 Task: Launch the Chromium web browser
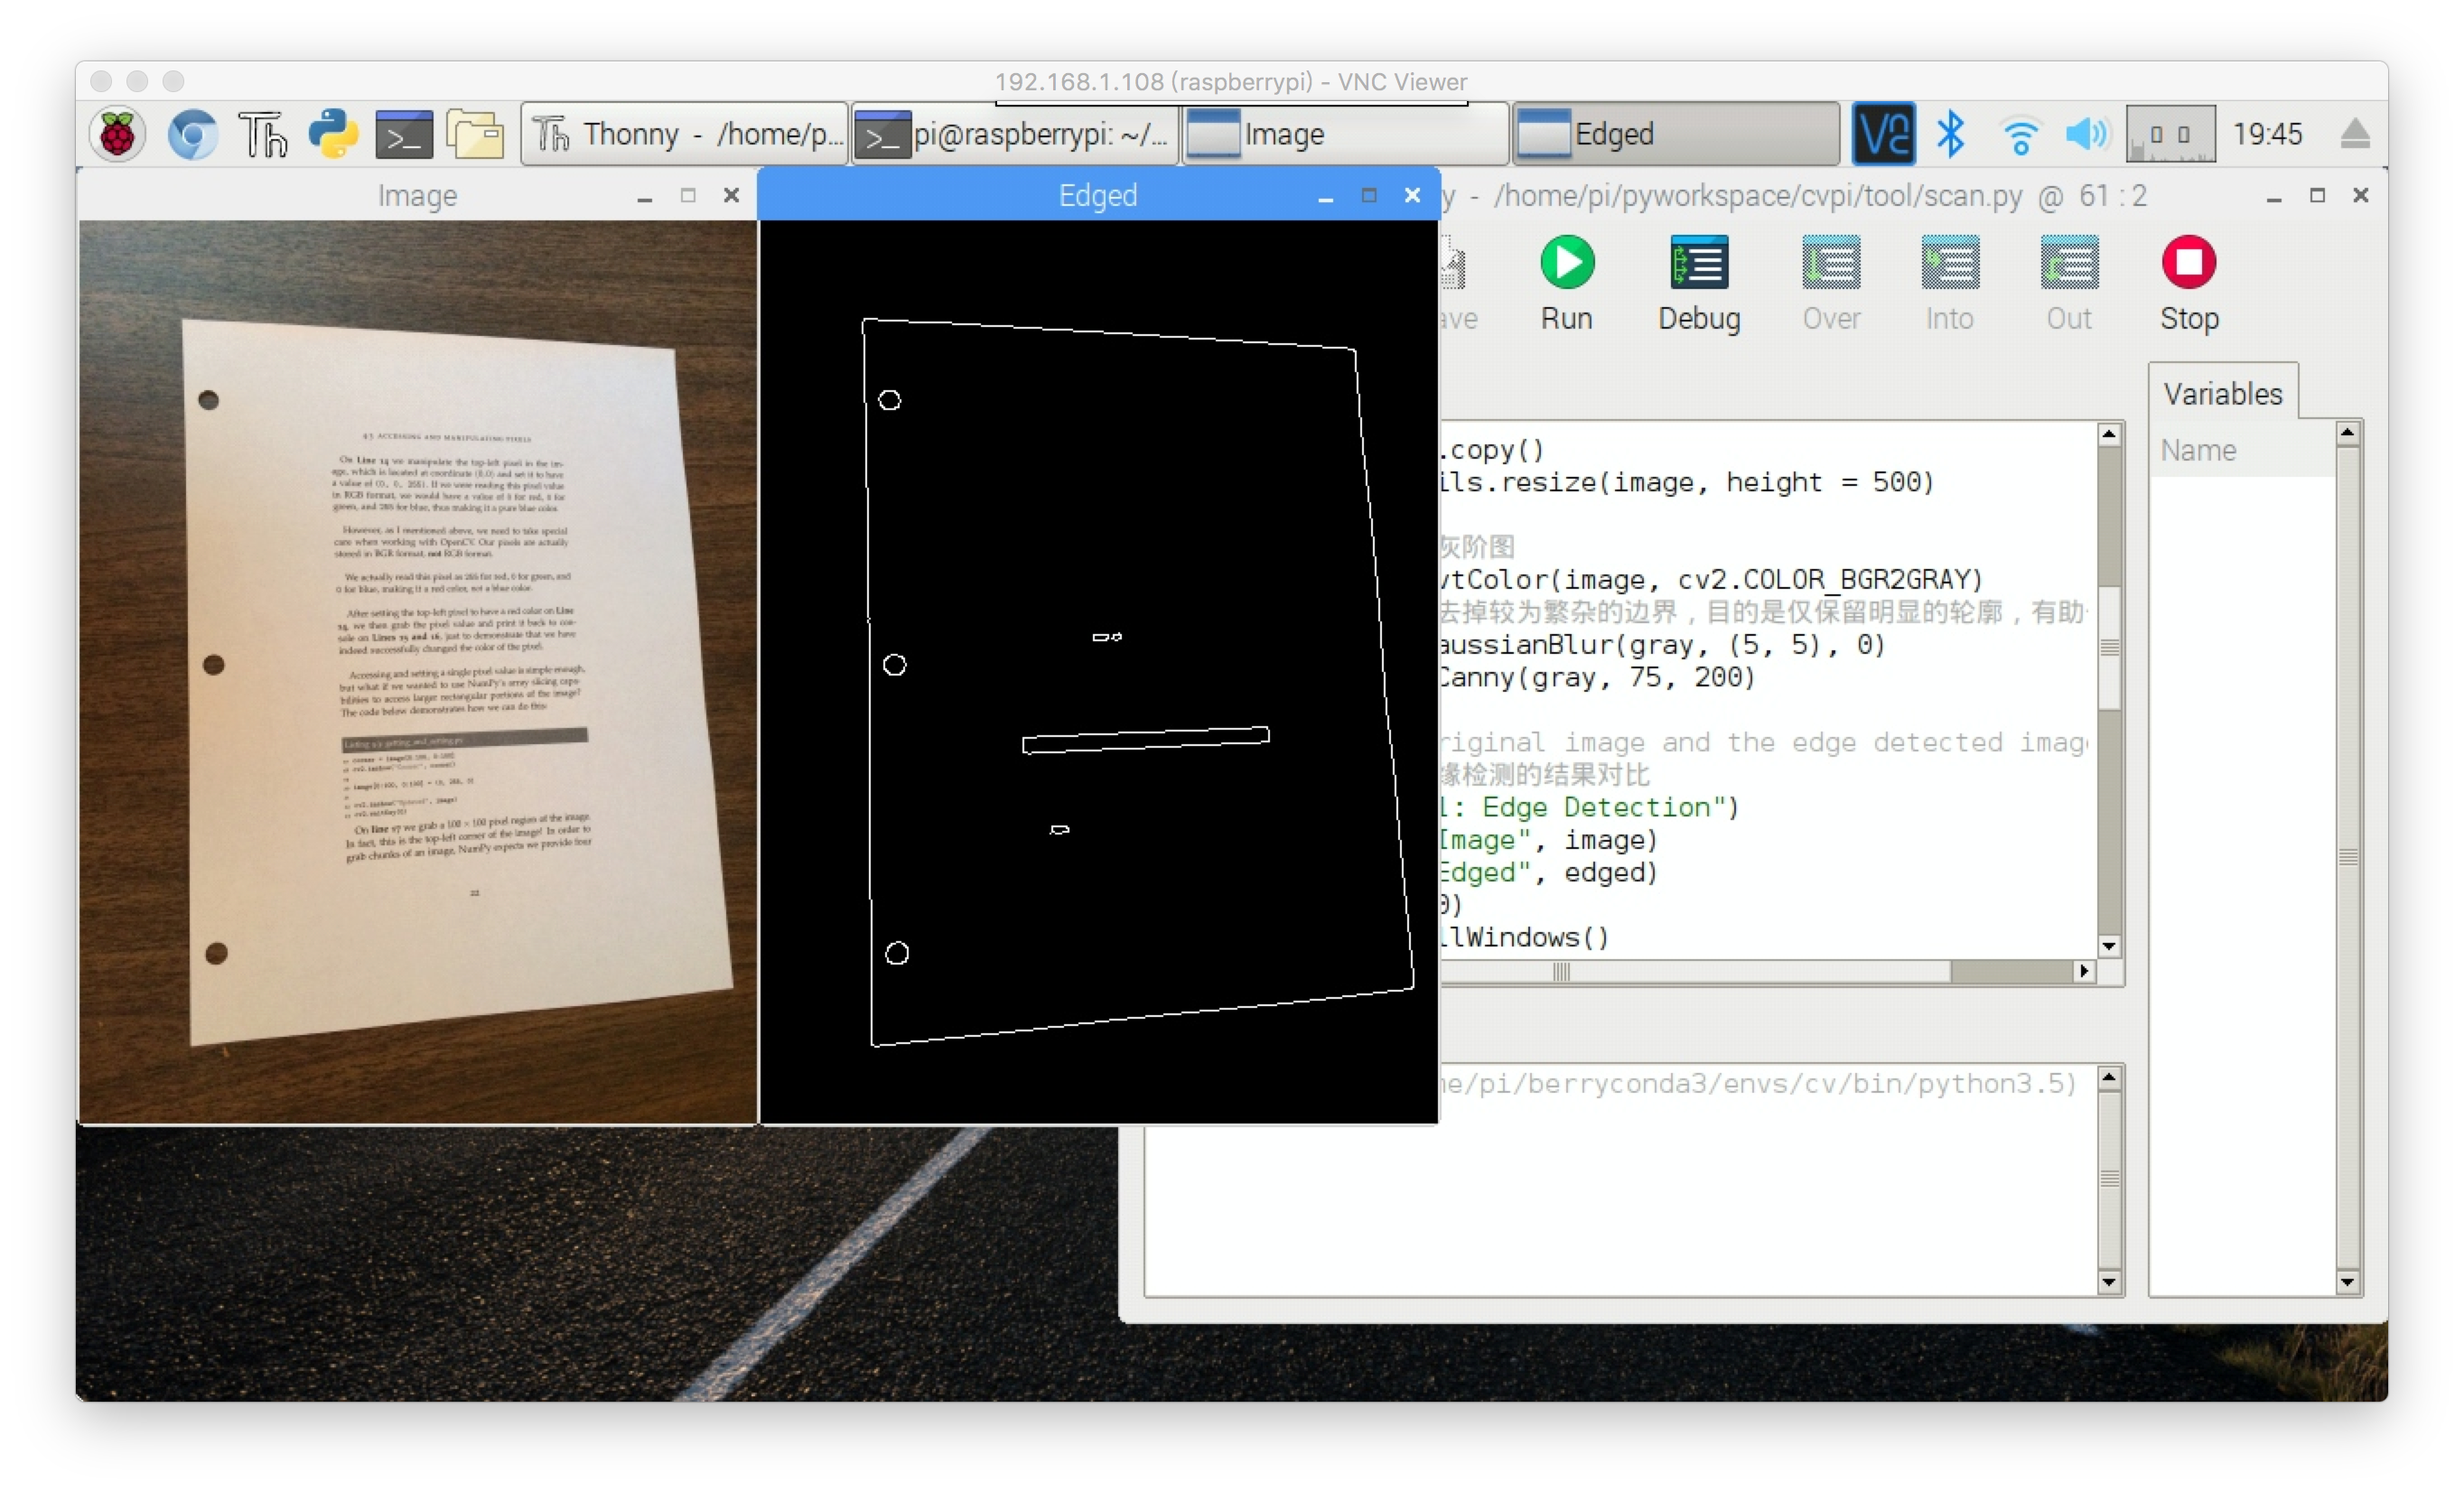[192, 134]
